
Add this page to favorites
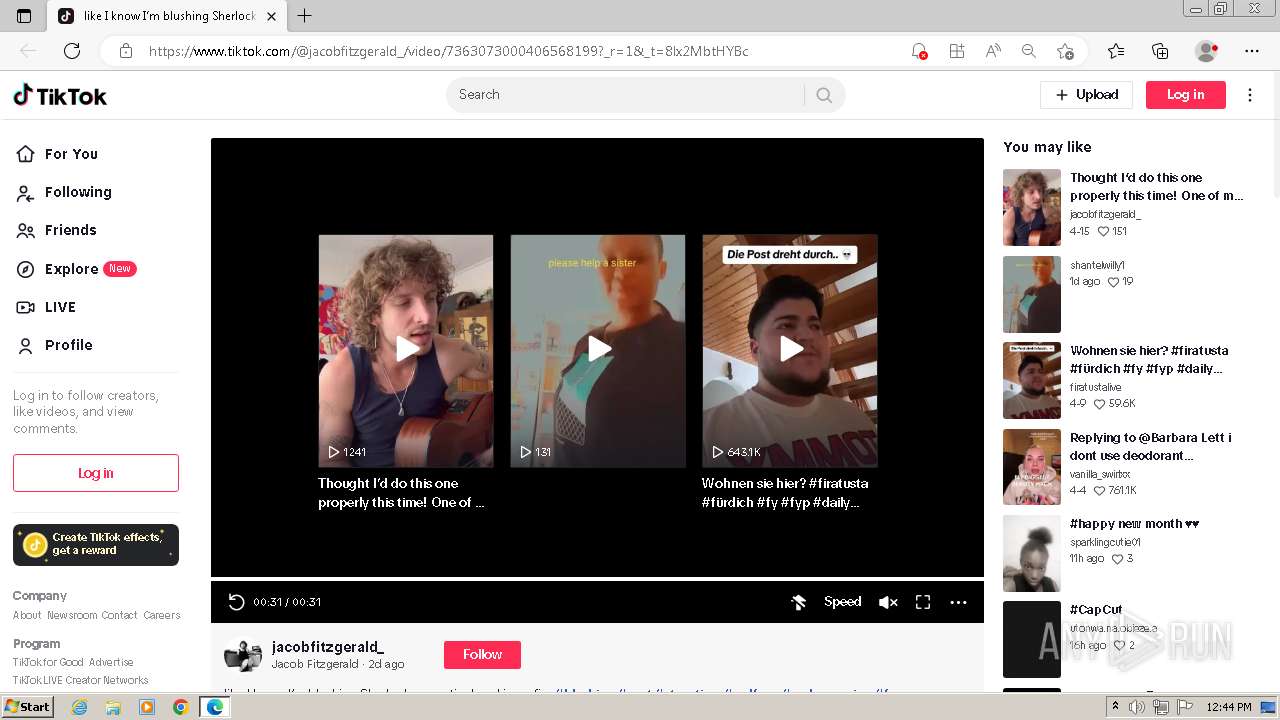point(1065,51)
